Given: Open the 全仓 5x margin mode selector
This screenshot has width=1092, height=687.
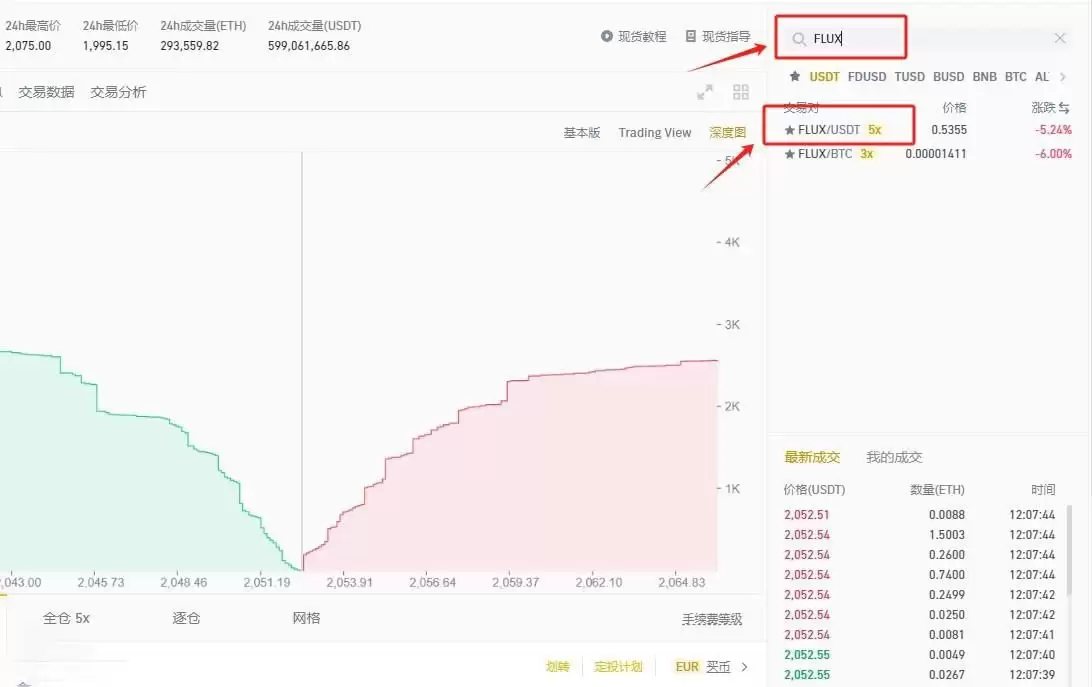Looking at the screenshot, I should (65, 619).
